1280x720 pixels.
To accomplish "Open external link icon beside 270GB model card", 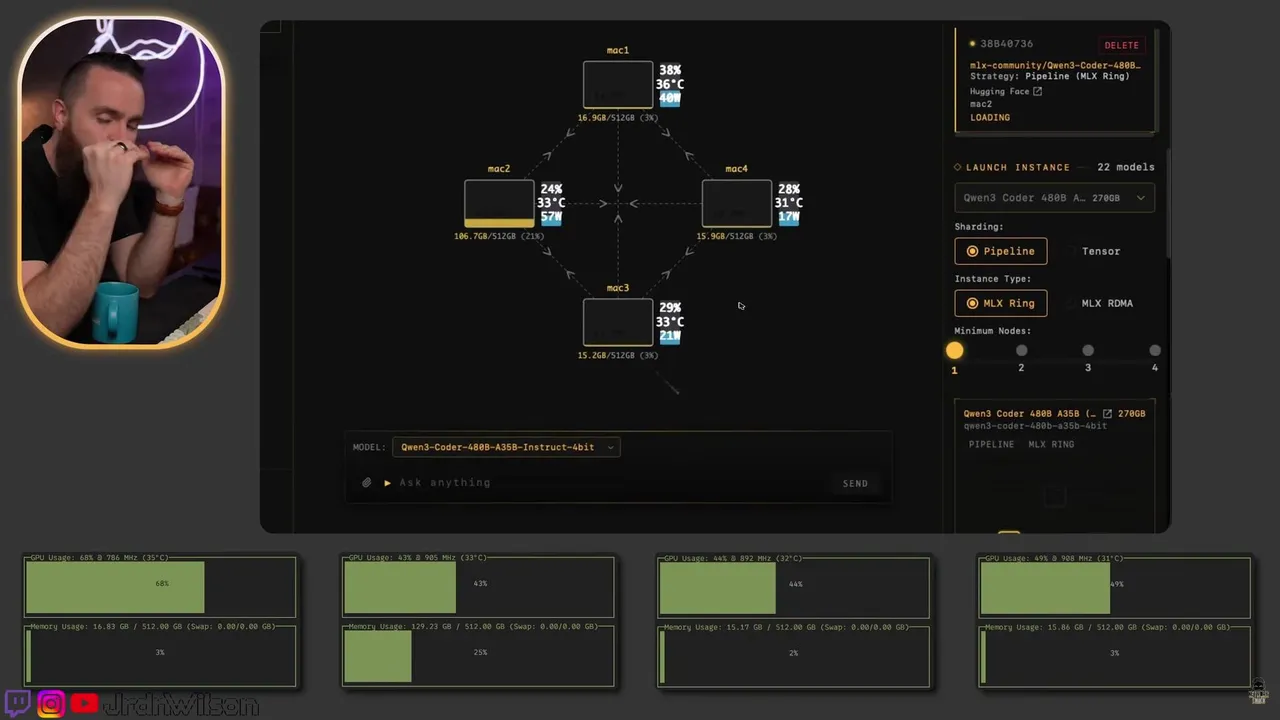I will click(1107, 413).
